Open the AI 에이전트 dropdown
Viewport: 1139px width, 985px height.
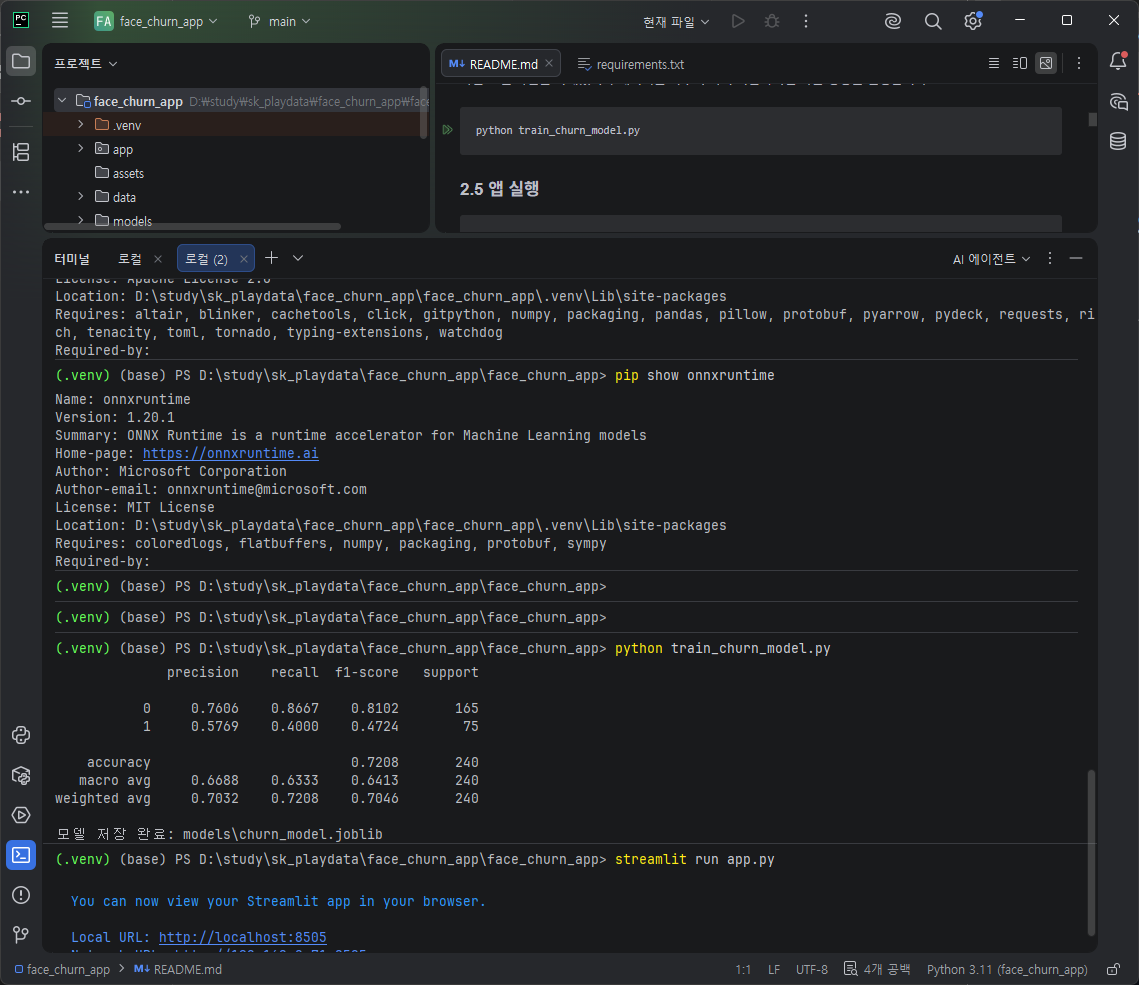coord(991,259)
